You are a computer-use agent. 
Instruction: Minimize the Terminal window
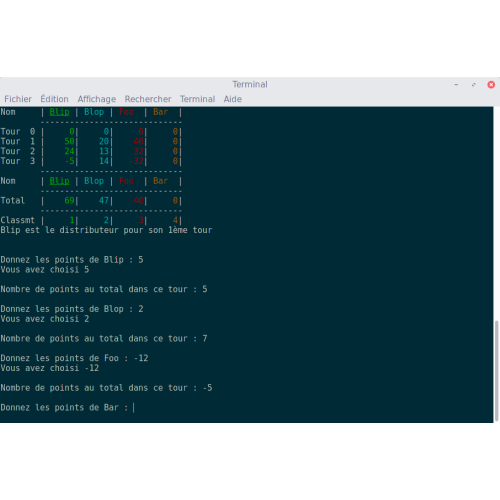click(456, 85)
